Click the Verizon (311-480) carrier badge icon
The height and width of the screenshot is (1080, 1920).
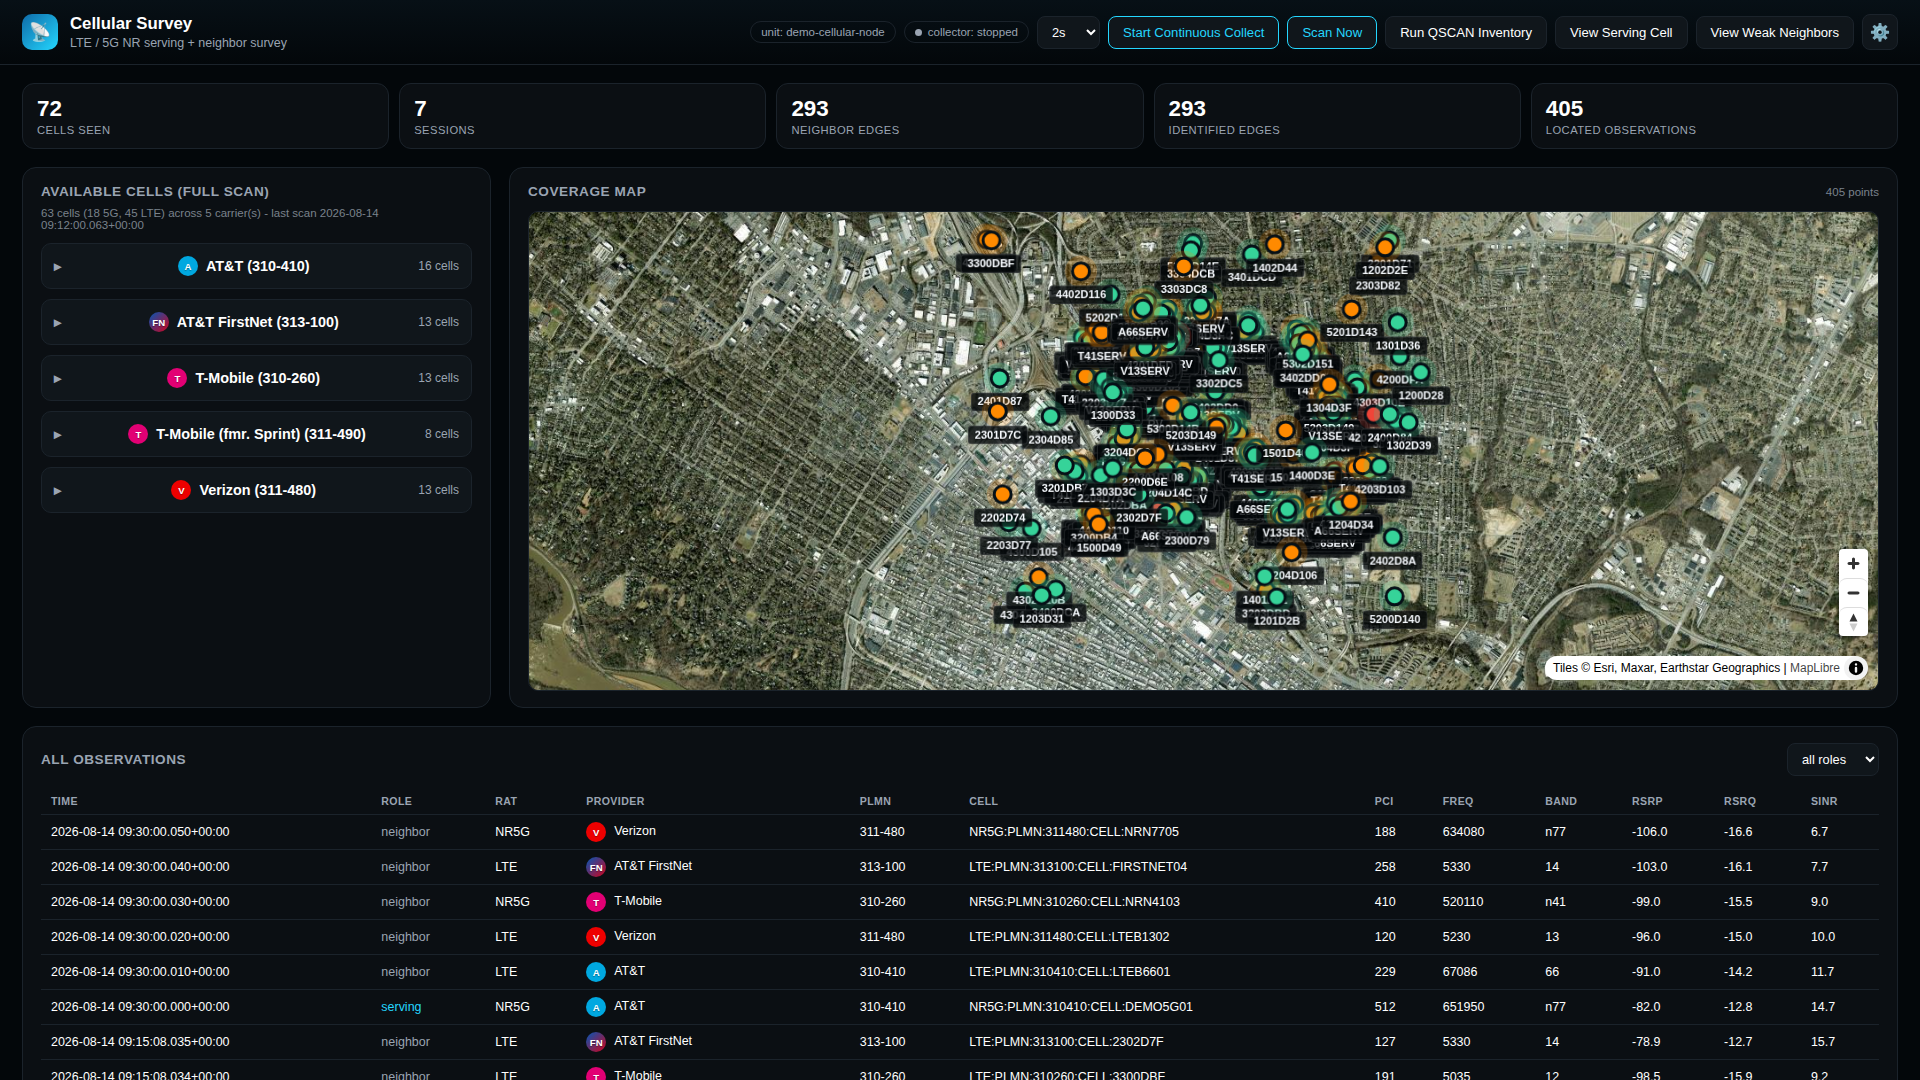(x=181, y=490)
